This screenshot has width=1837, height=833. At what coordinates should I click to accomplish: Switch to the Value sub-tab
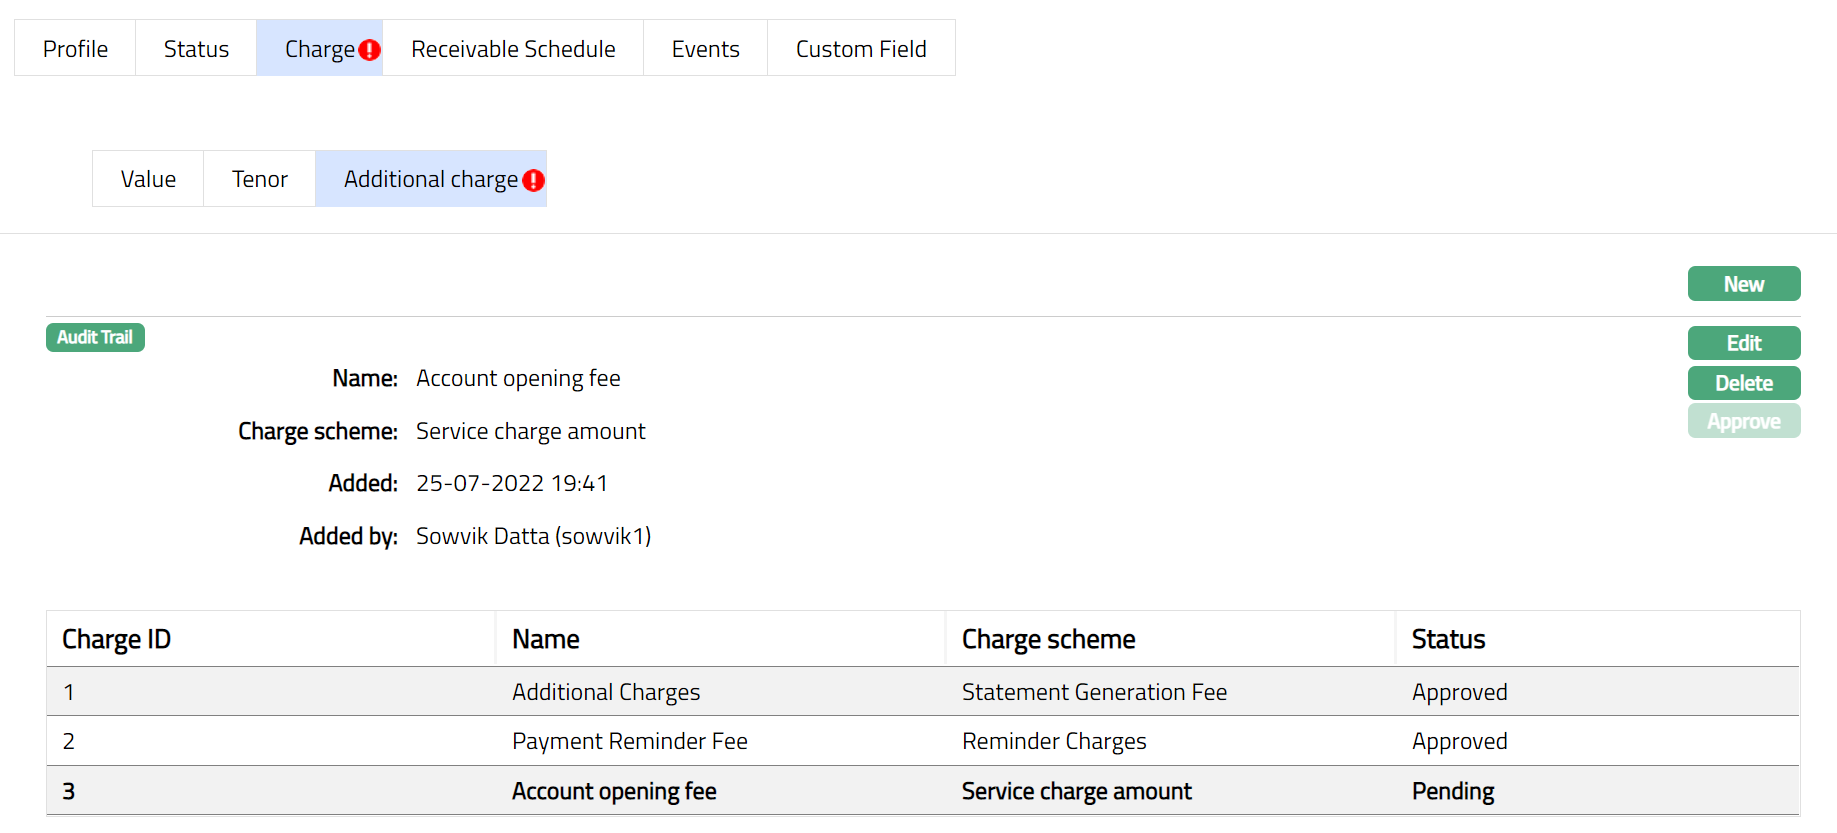pos(148,179)
